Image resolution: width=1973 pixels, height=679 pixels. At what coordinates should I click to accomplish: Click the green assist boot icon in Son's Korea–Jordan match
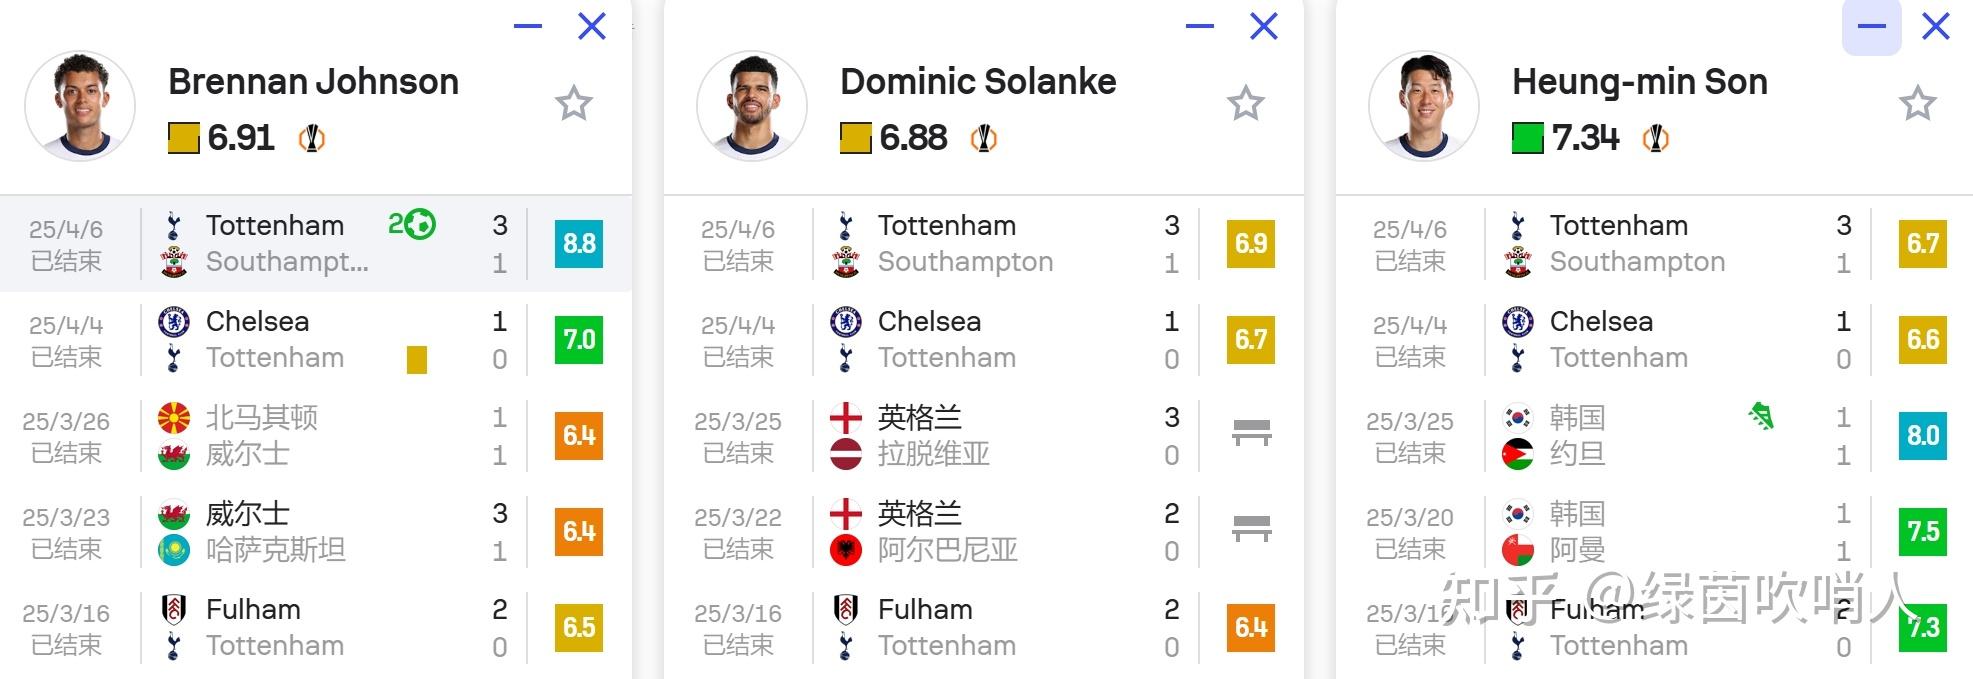1761,415
